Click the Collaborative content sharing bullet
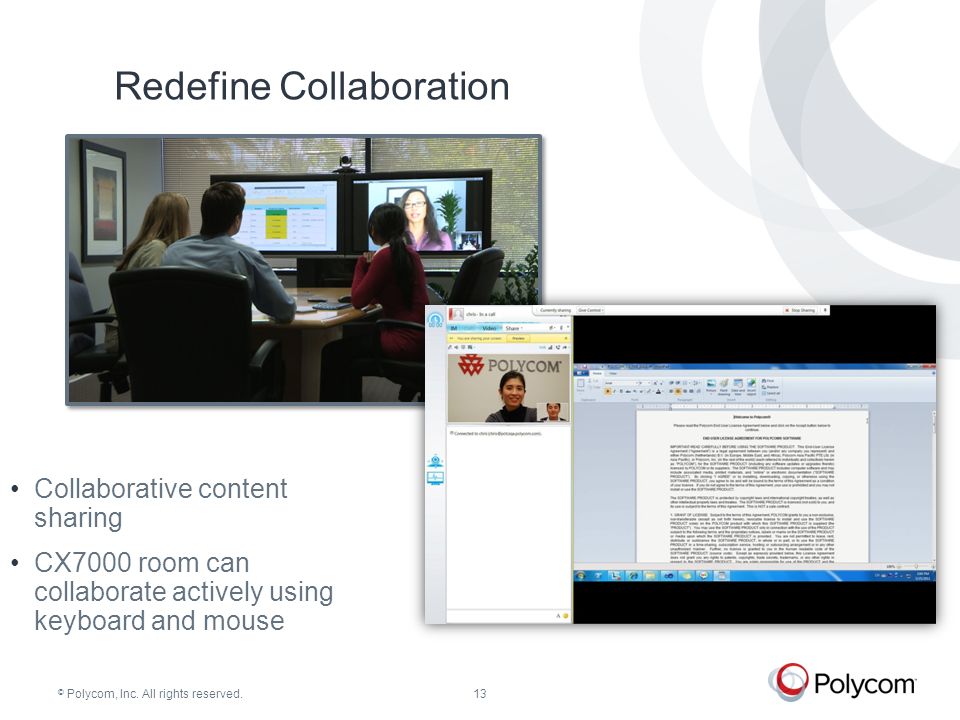Screen dimensions: 960x720 (160, 503)
